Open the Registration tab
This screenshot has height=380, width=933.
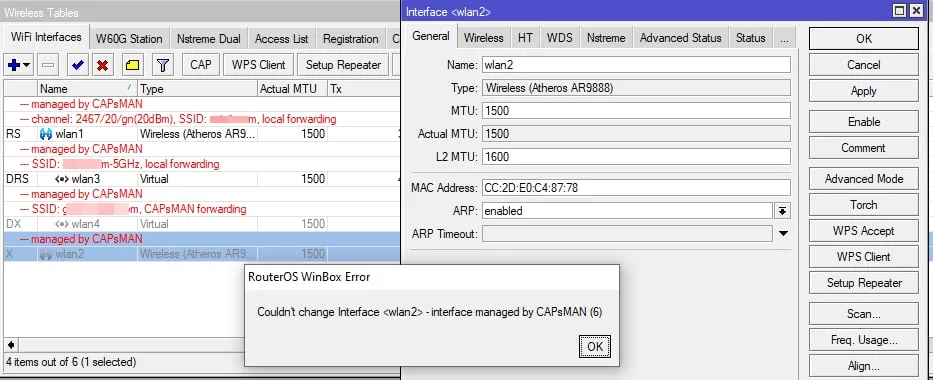[350, 39]
